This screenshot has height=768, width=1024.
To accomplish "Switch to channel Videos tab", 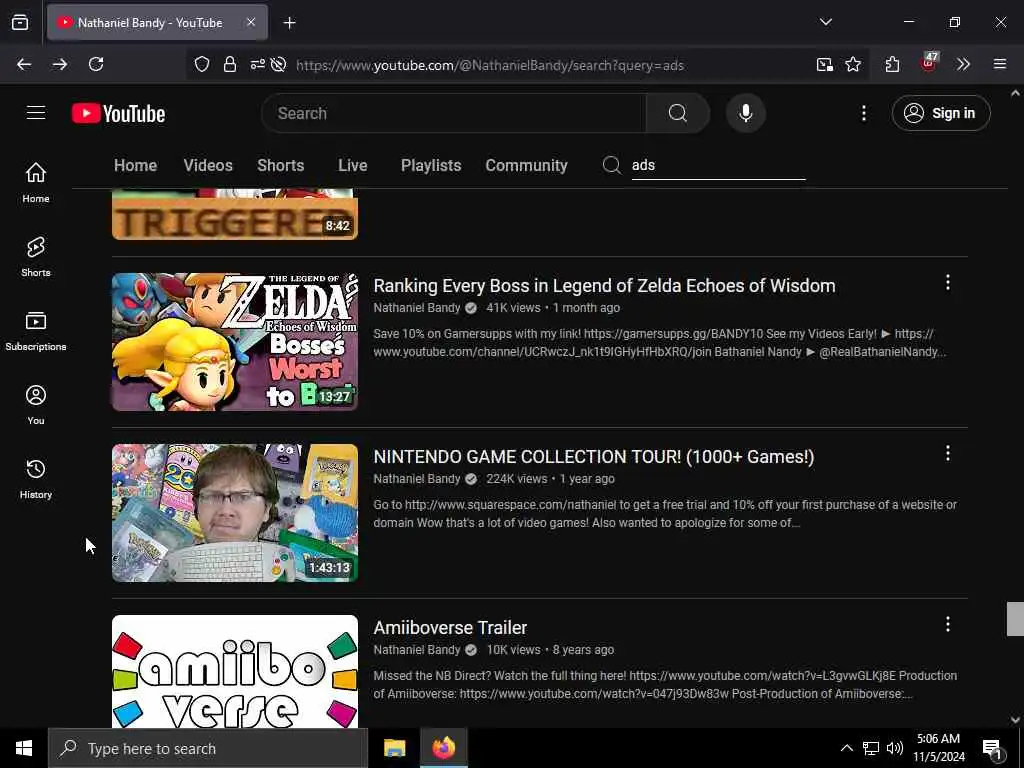I will coord(208,165).
